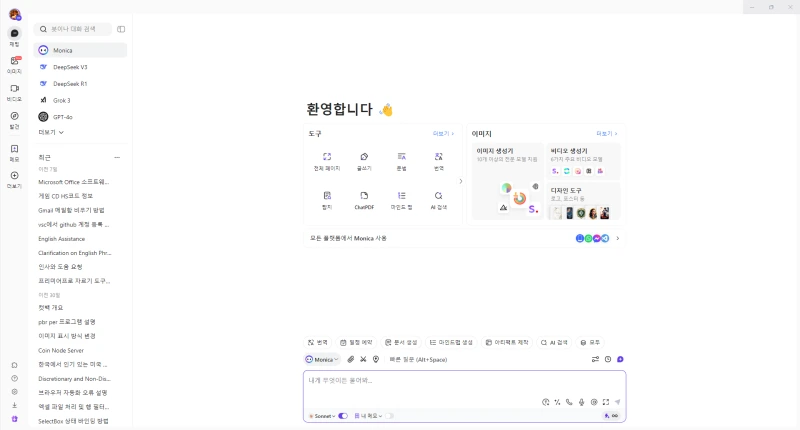
Task: Click the paperclip attach file icon
Action: pyautogui.click(x=351, y=359)
